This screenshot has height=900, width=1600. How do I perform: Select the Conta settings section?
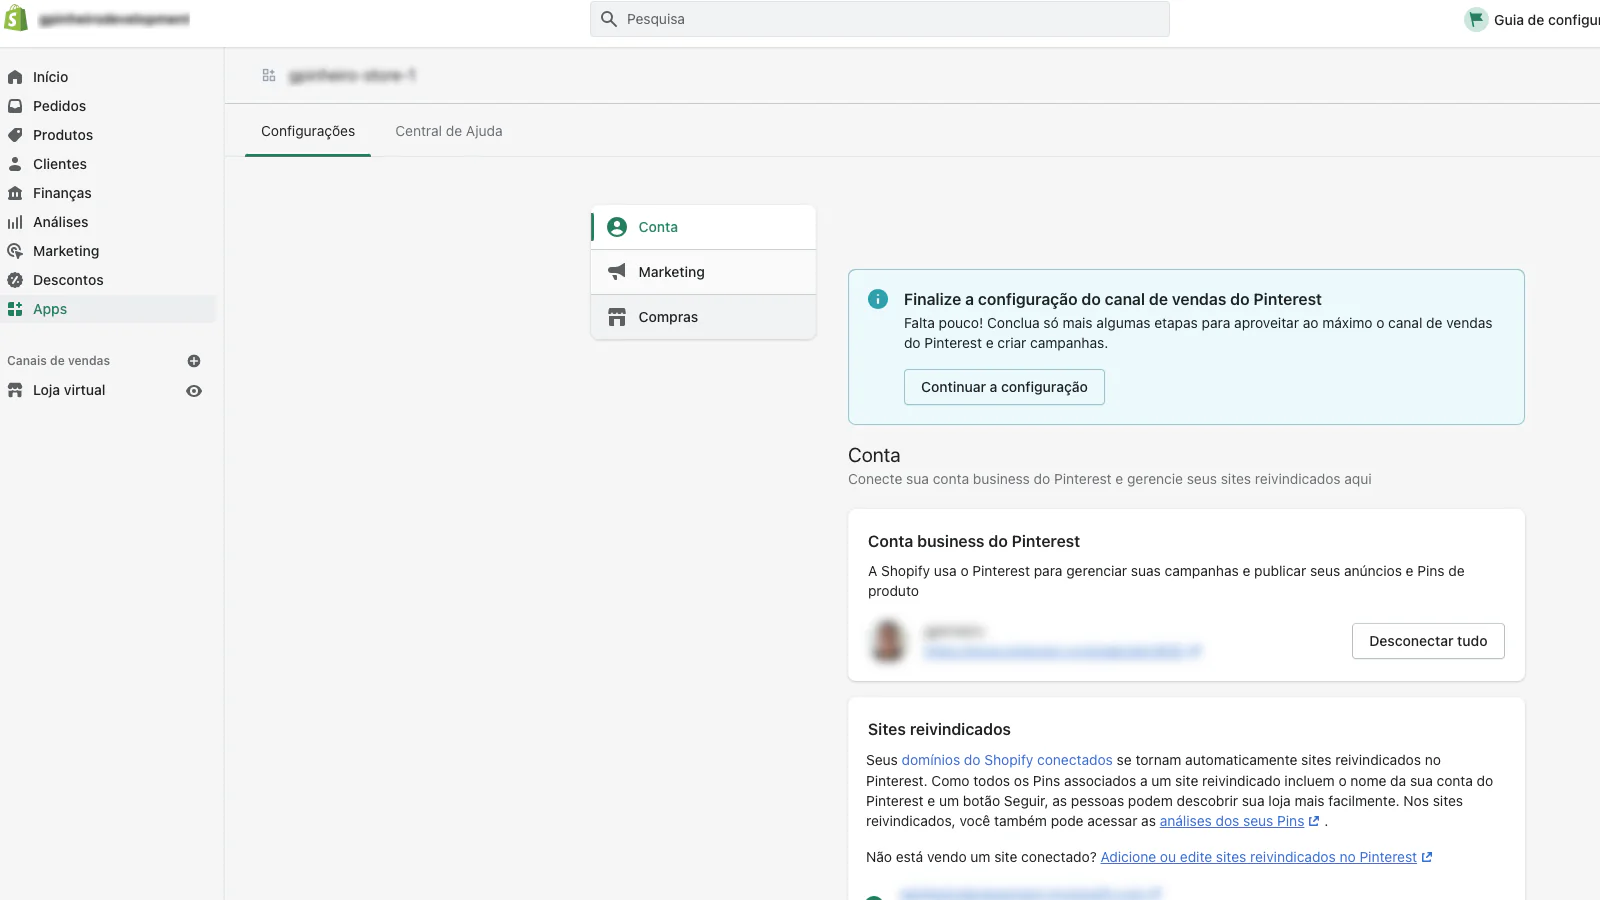(703, 227)
